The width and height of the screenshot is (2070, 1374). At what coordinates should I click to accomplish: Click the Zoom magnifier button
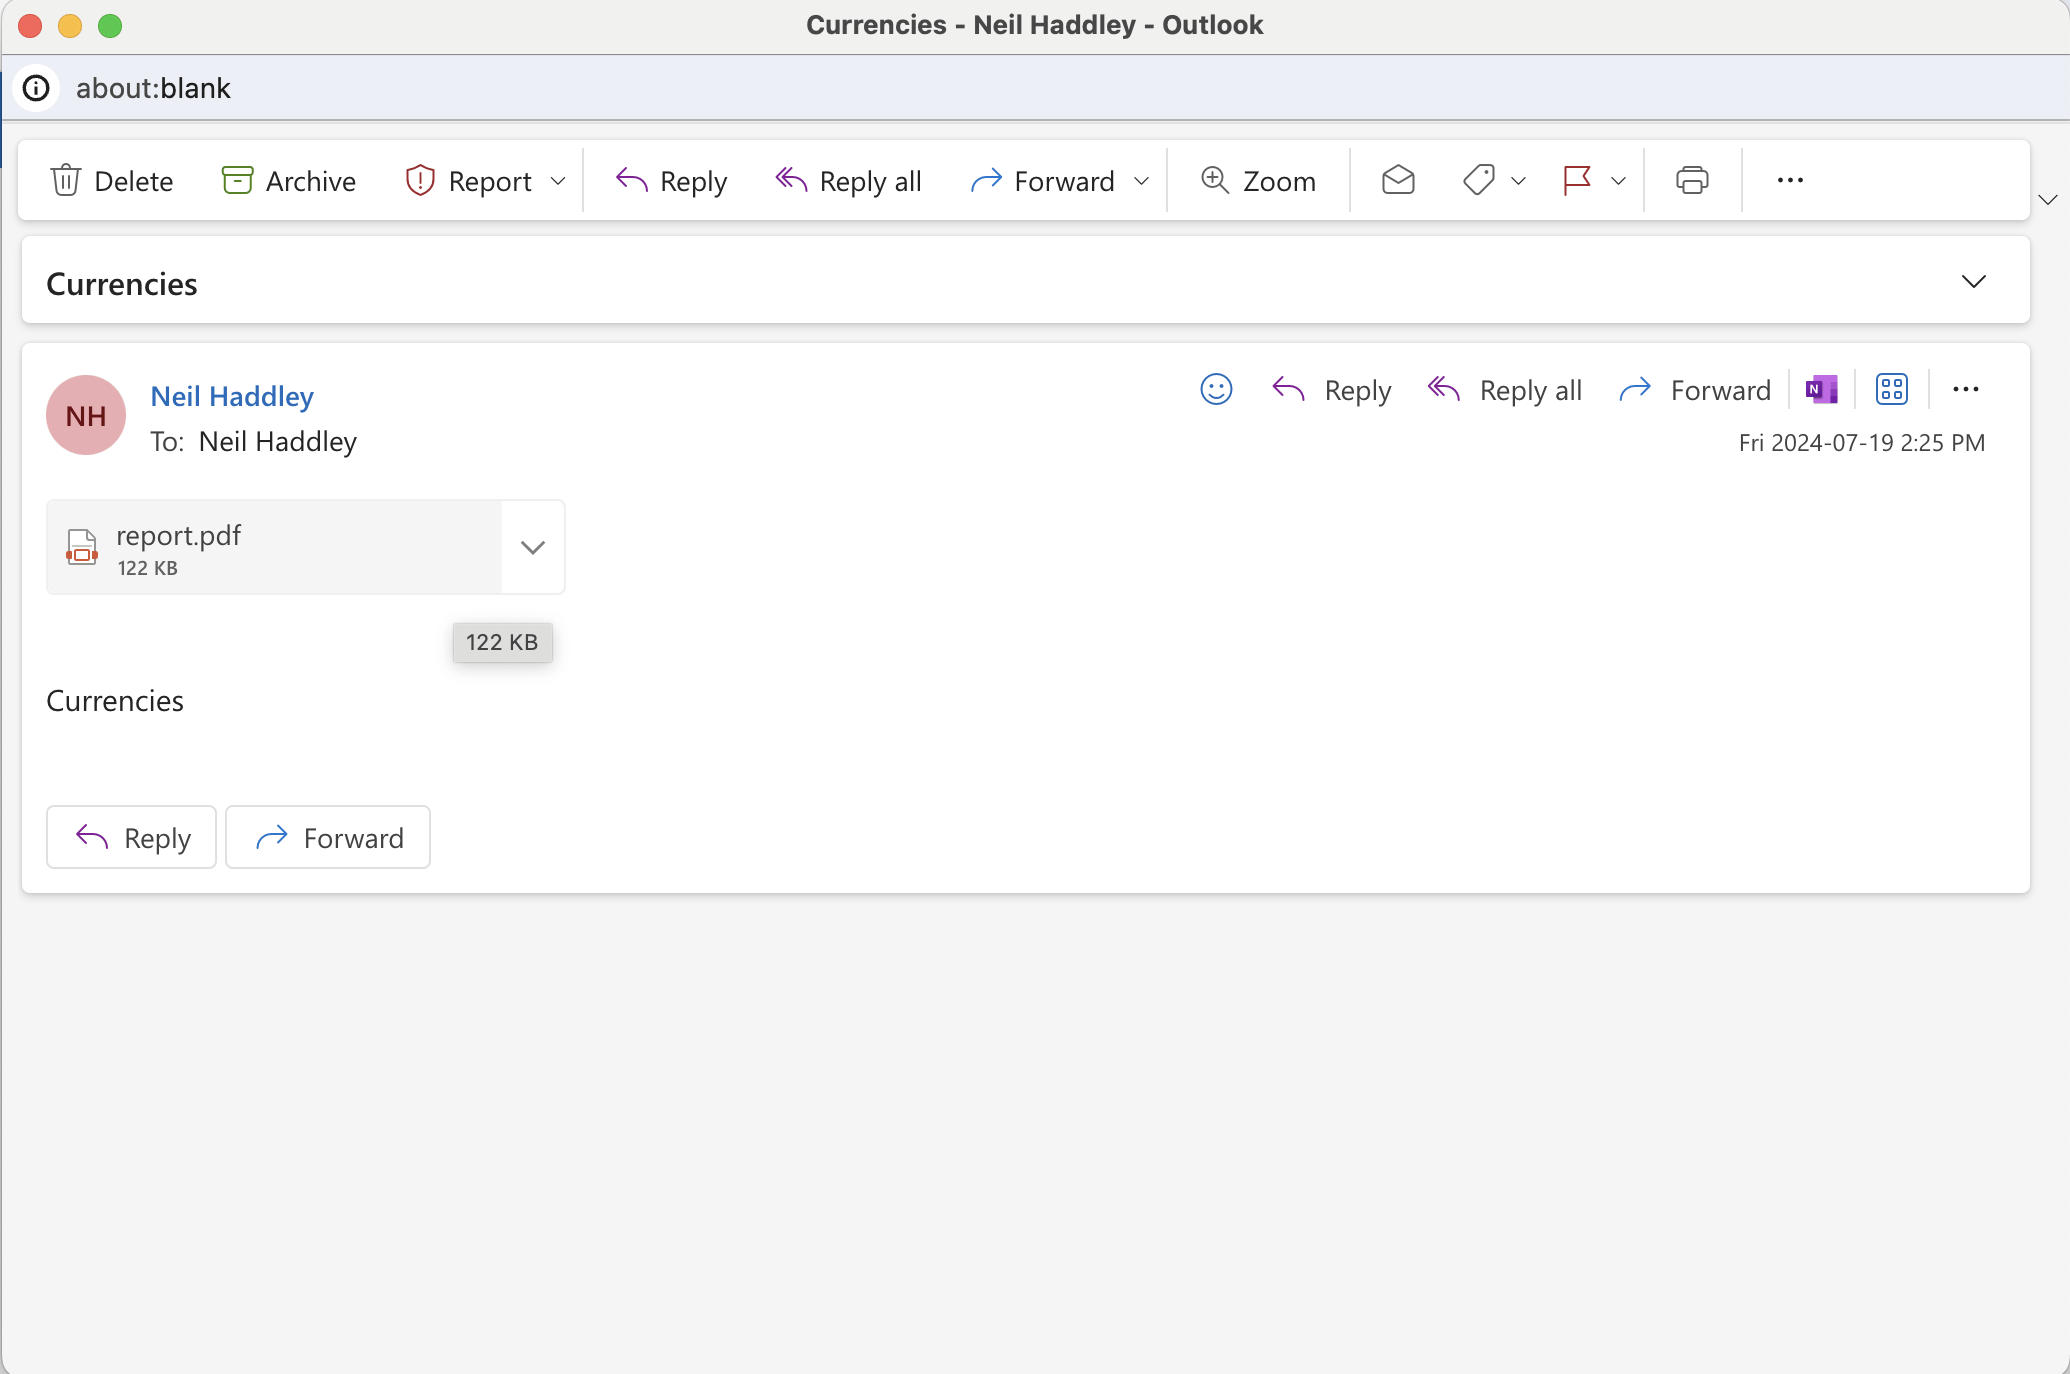pyautogui.click(x=1258, y=181)
